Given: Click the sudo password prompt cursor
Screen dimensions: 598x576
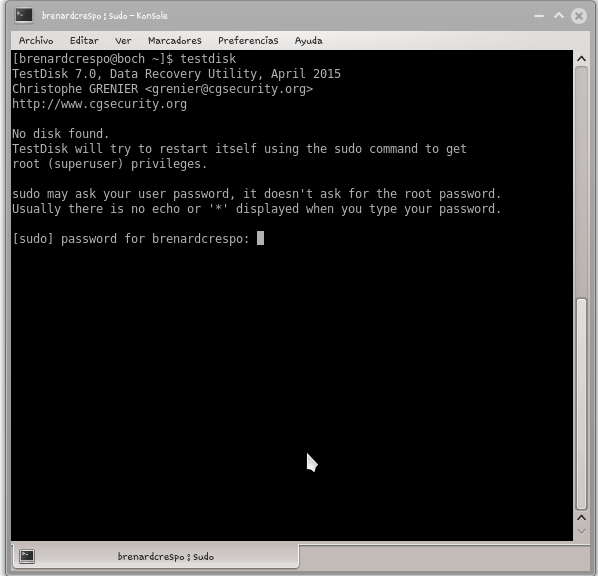Looking at the screenshot, I should (260, 238).
